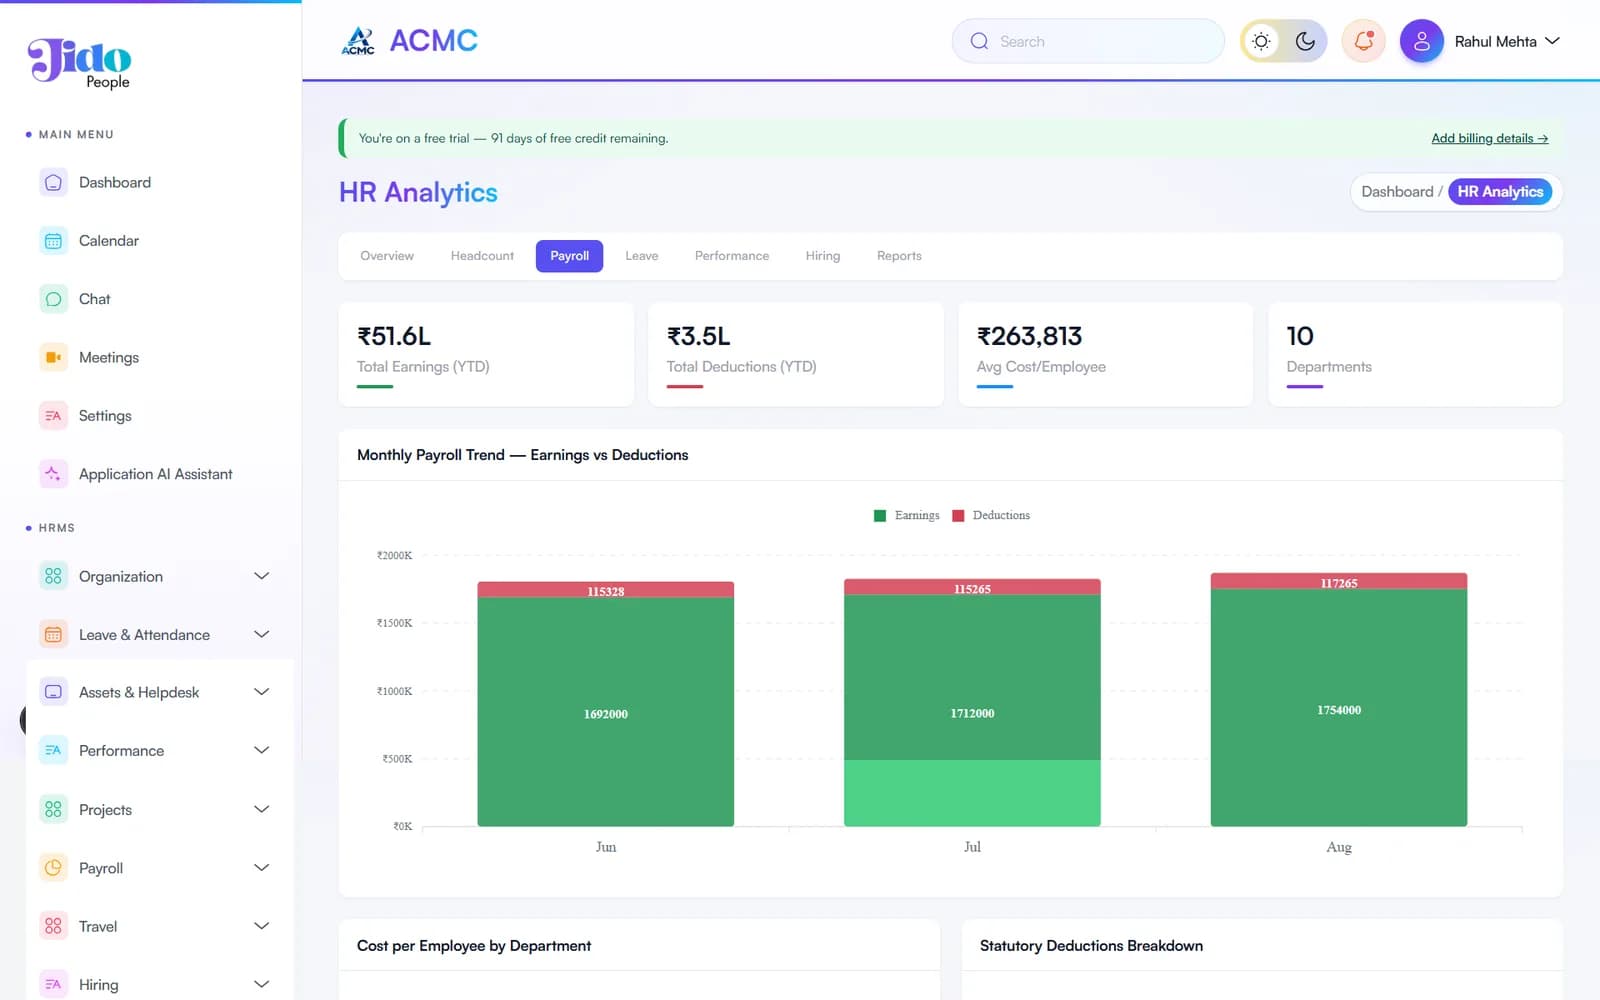This screenshot has height=1000, width=1600.
Task: Expand the Travel menu chevron
Action: tap(261, 926)
